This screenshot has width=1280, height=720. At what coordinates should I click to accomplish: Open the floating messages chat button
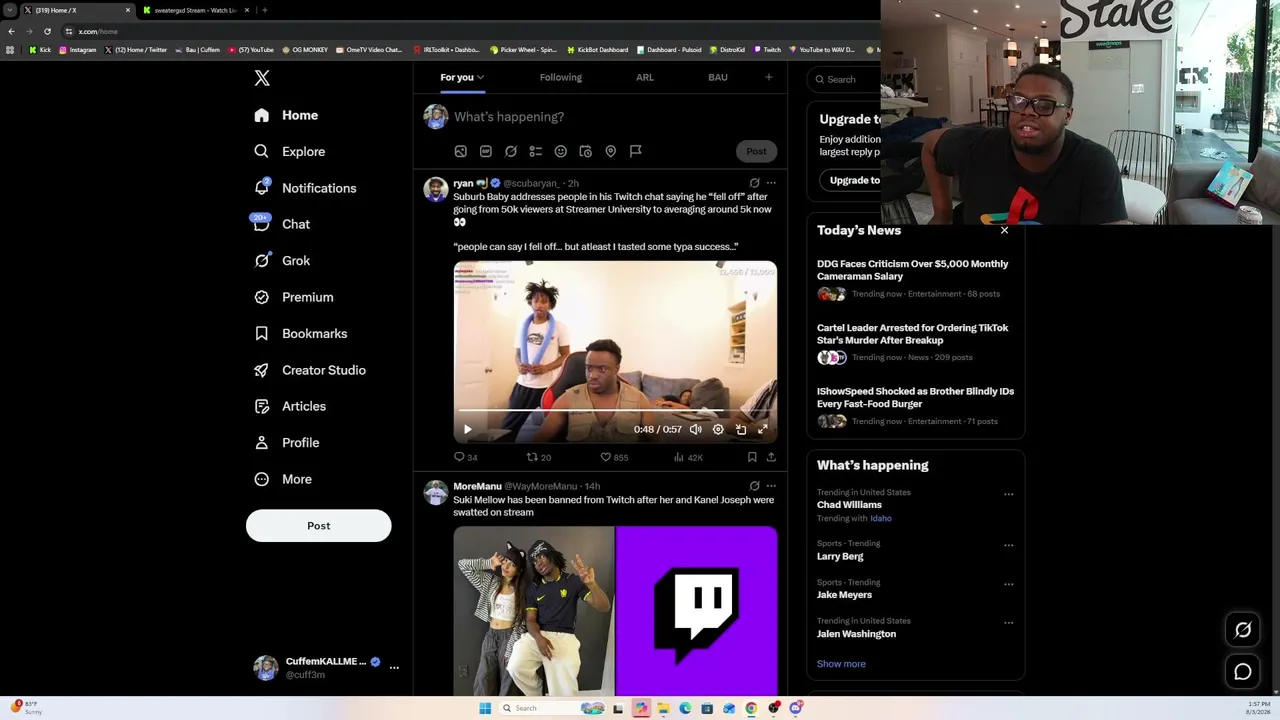[x=1243, y=672]
